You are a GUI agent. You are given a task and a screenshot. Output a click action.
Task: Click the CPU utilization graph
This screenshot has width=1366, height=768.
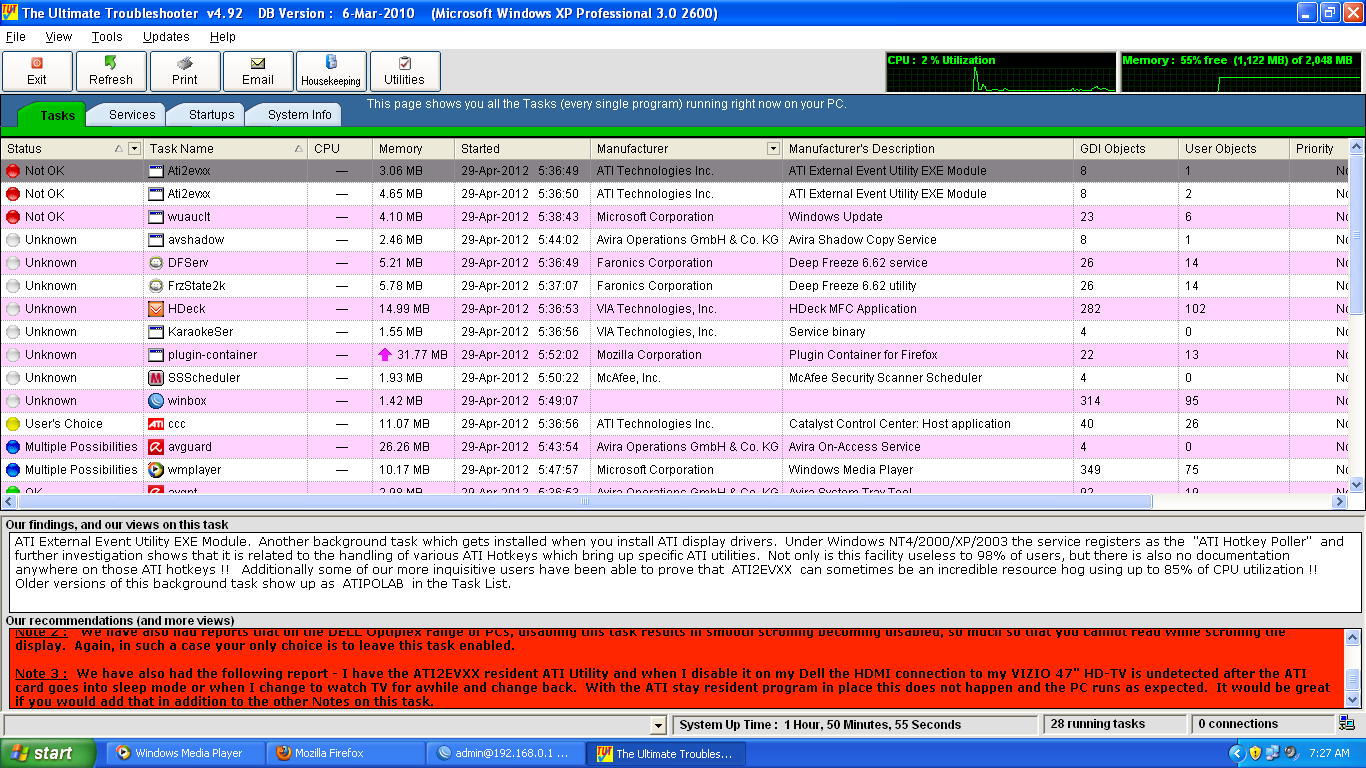tap(1001, 73)
